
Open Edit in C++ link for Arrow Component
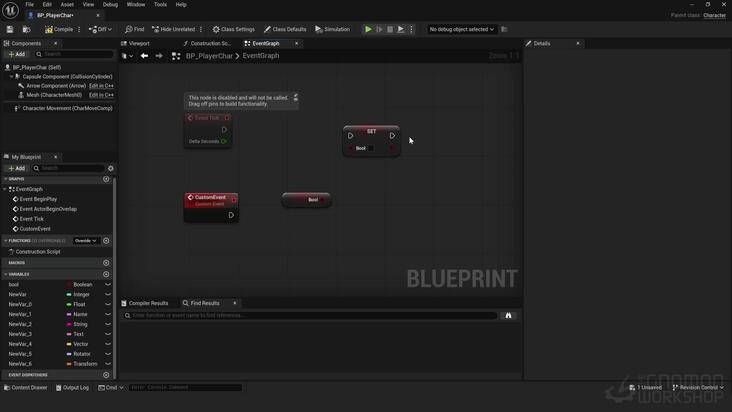(x=101, y=86)
